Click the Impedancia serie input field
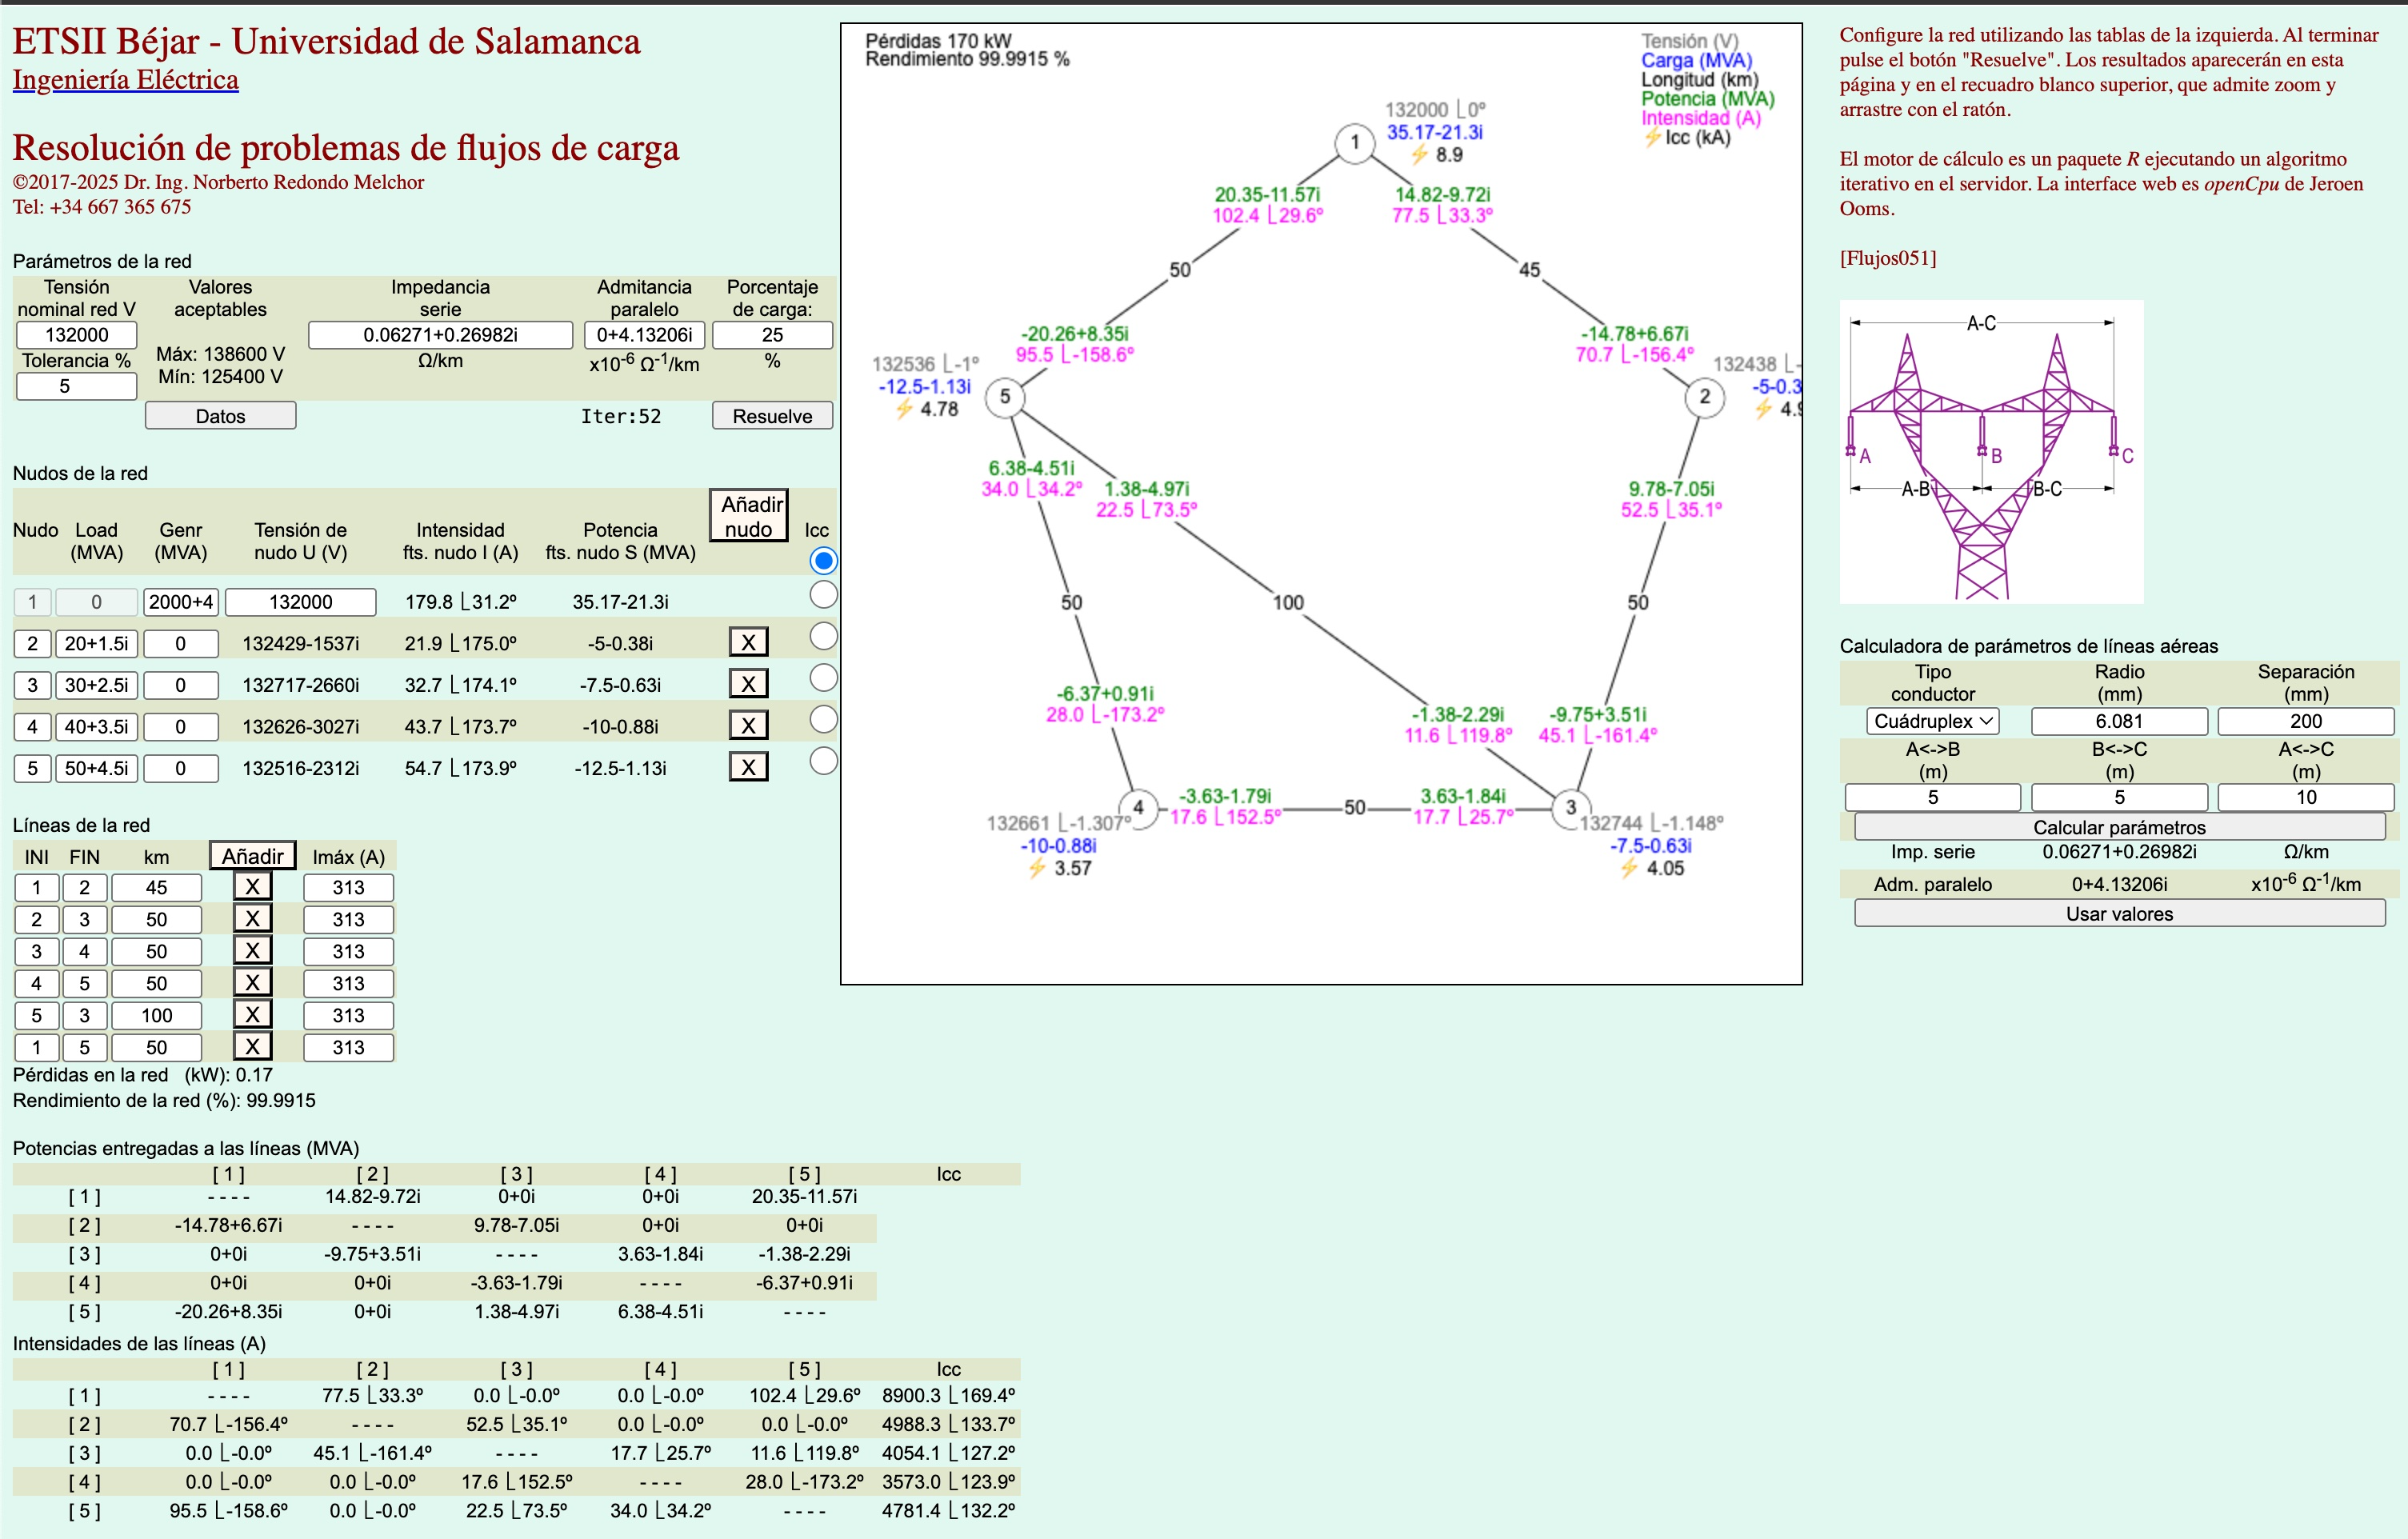Image resolution: width=2408 pixels, height=1539 pixels. (440, 335)
